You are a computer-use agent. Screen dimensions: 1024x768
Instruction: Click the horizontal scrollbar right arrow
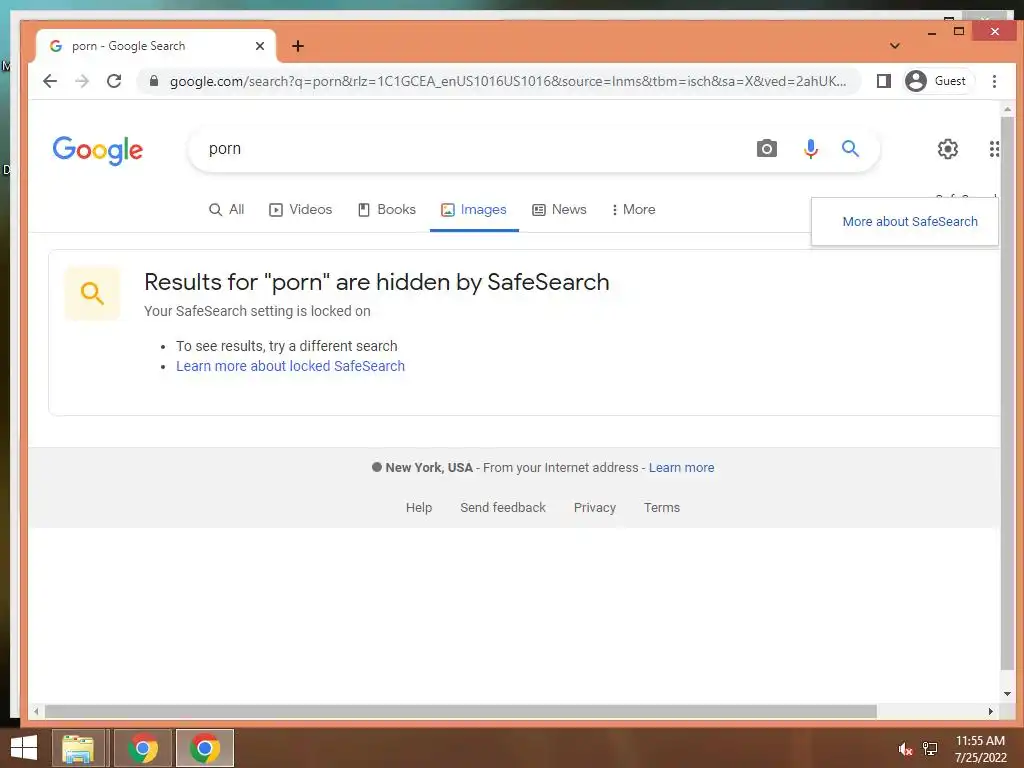[991, 711]
